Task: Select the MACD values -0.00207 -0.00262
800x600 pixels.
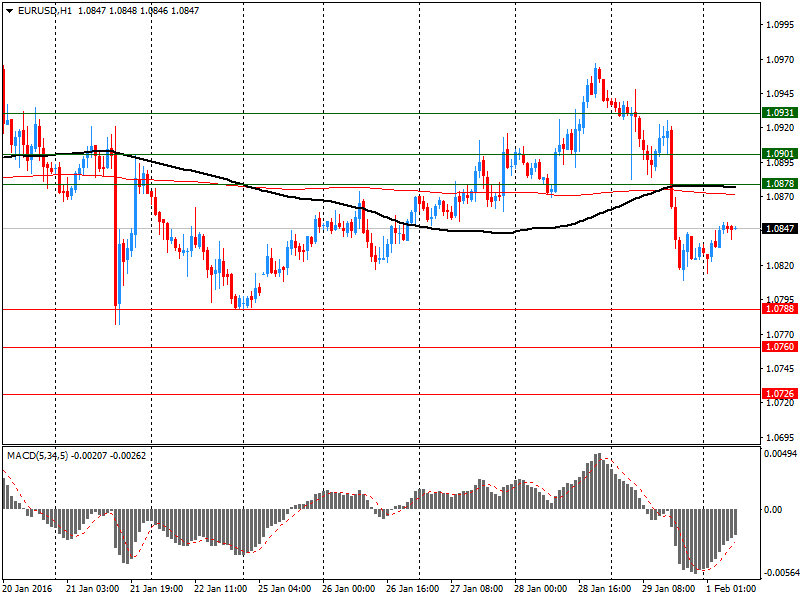Action: click(x=109, y=456)
